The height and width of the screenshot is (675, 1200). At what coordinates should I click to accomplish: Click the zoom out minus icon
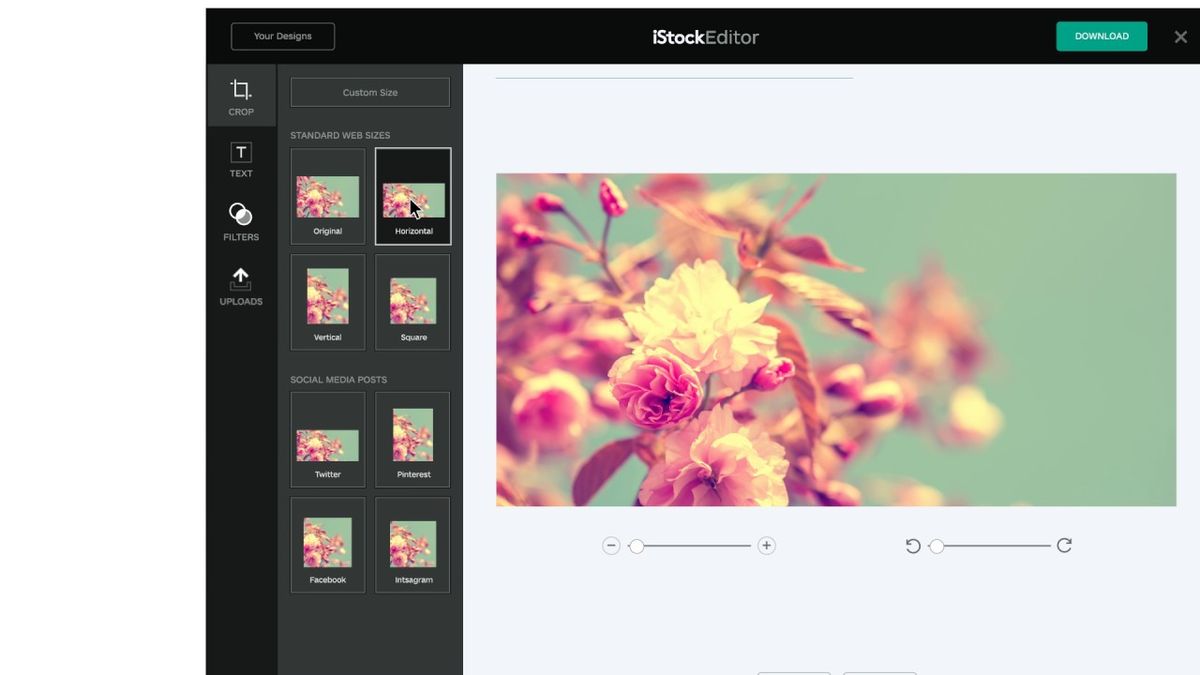pyautogui.click(x=611, y=545)
